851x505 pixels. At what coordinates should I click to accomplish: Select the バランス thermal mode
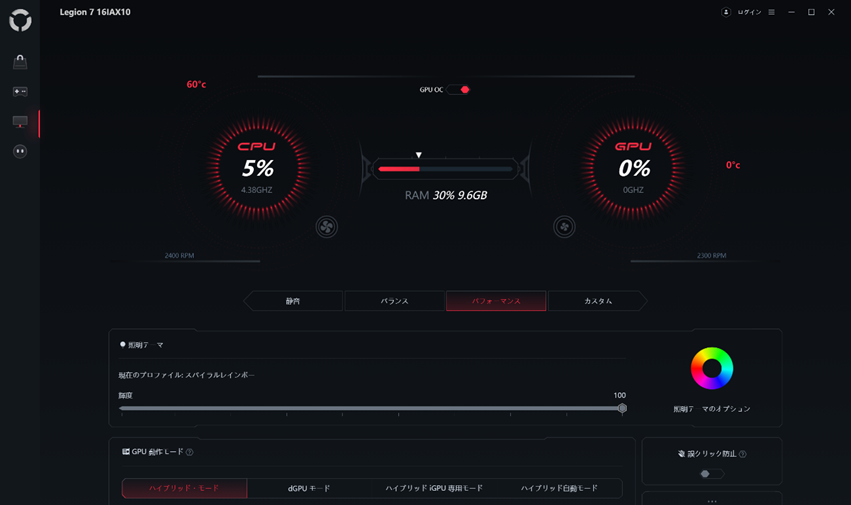click(395, 301)
